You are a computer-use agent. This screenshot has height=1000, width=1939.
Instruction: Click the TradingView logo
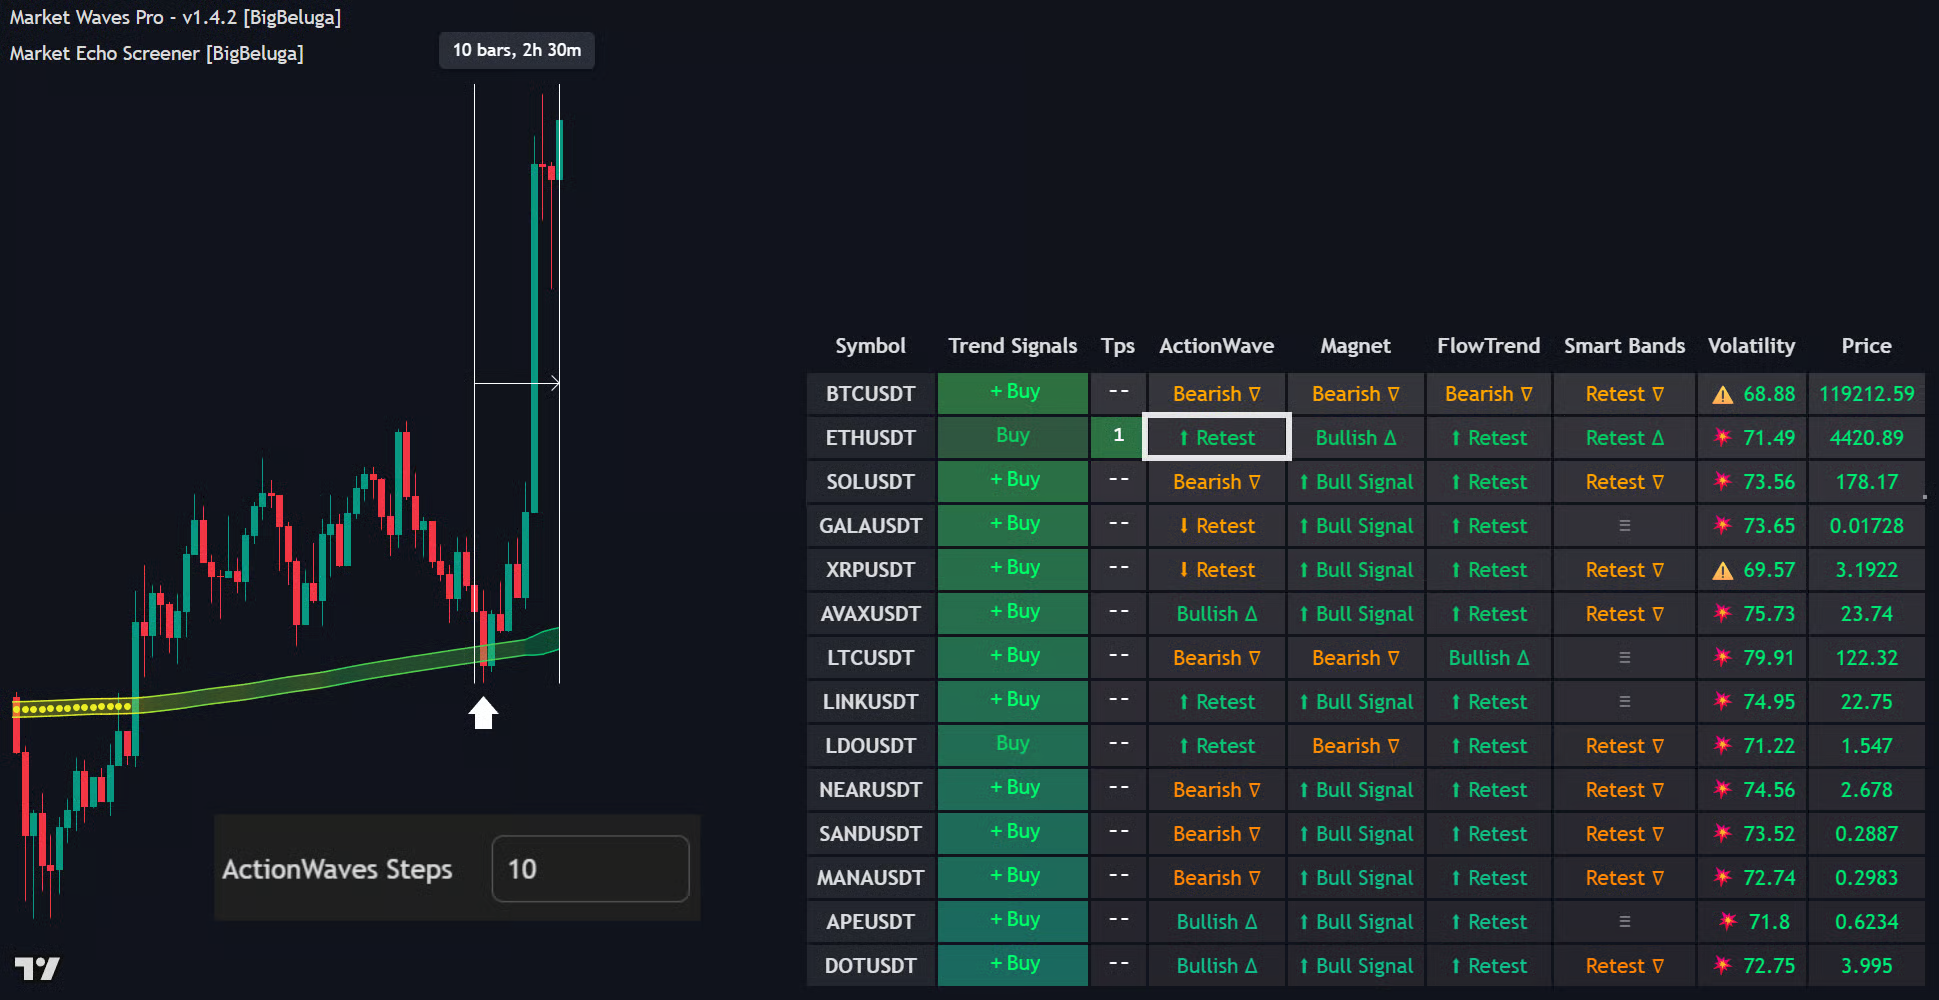37,968
